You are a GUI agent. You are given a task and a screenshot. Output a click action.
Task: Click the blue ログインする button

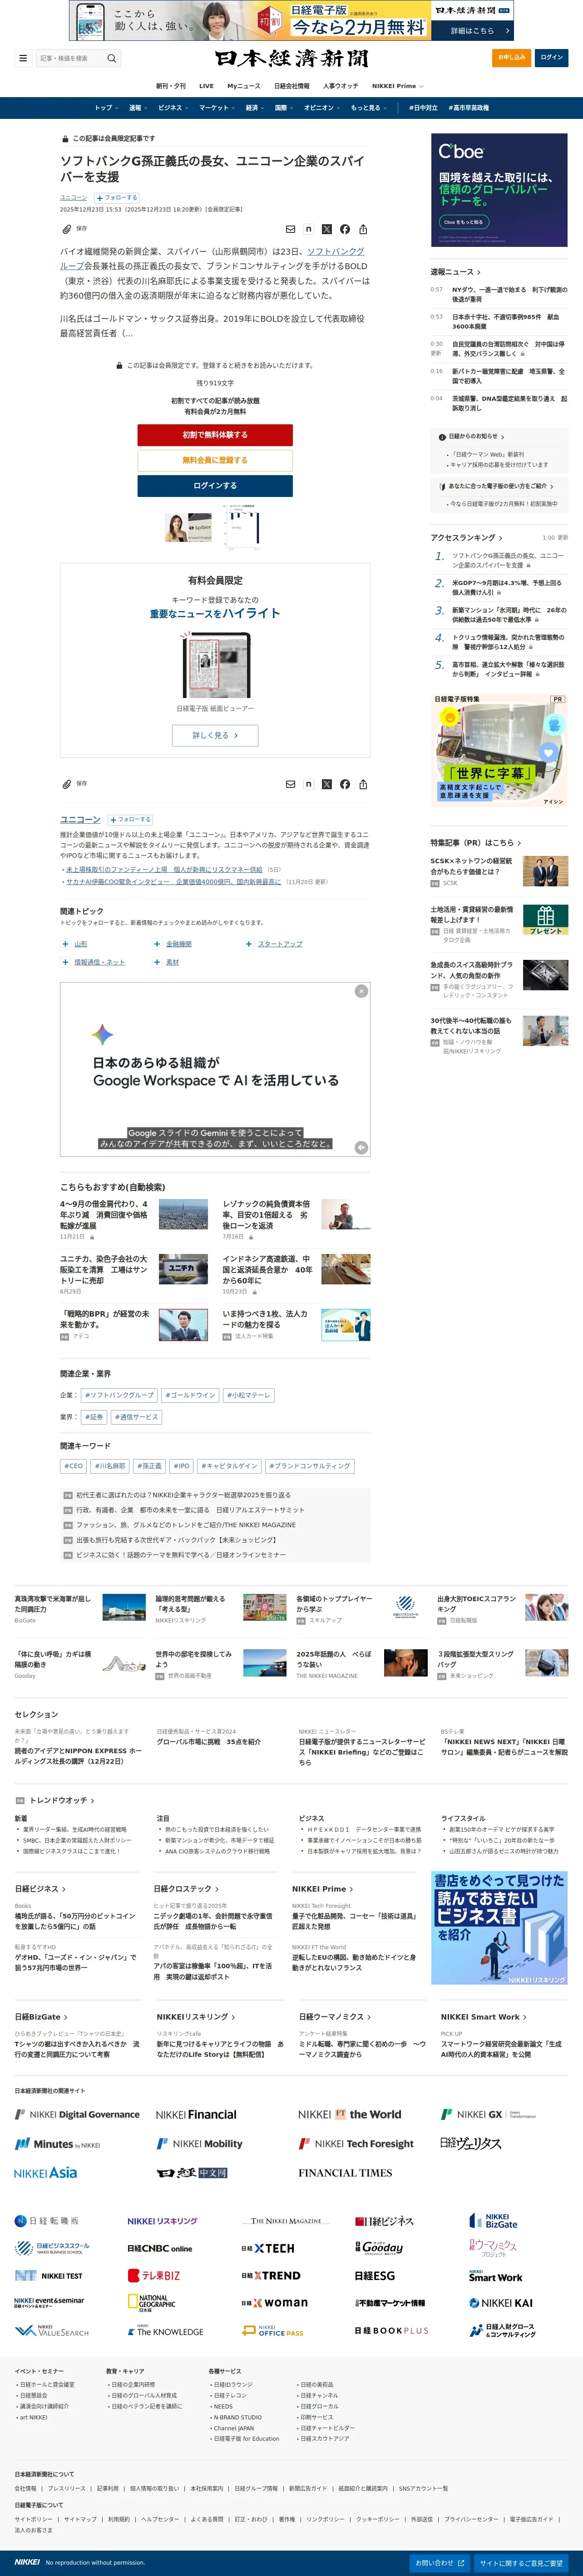[215, 486]
